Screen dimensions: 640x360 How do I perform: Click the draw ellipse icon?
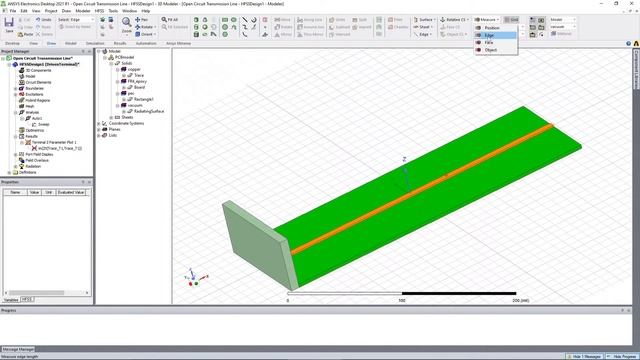[x=234, y=20]
